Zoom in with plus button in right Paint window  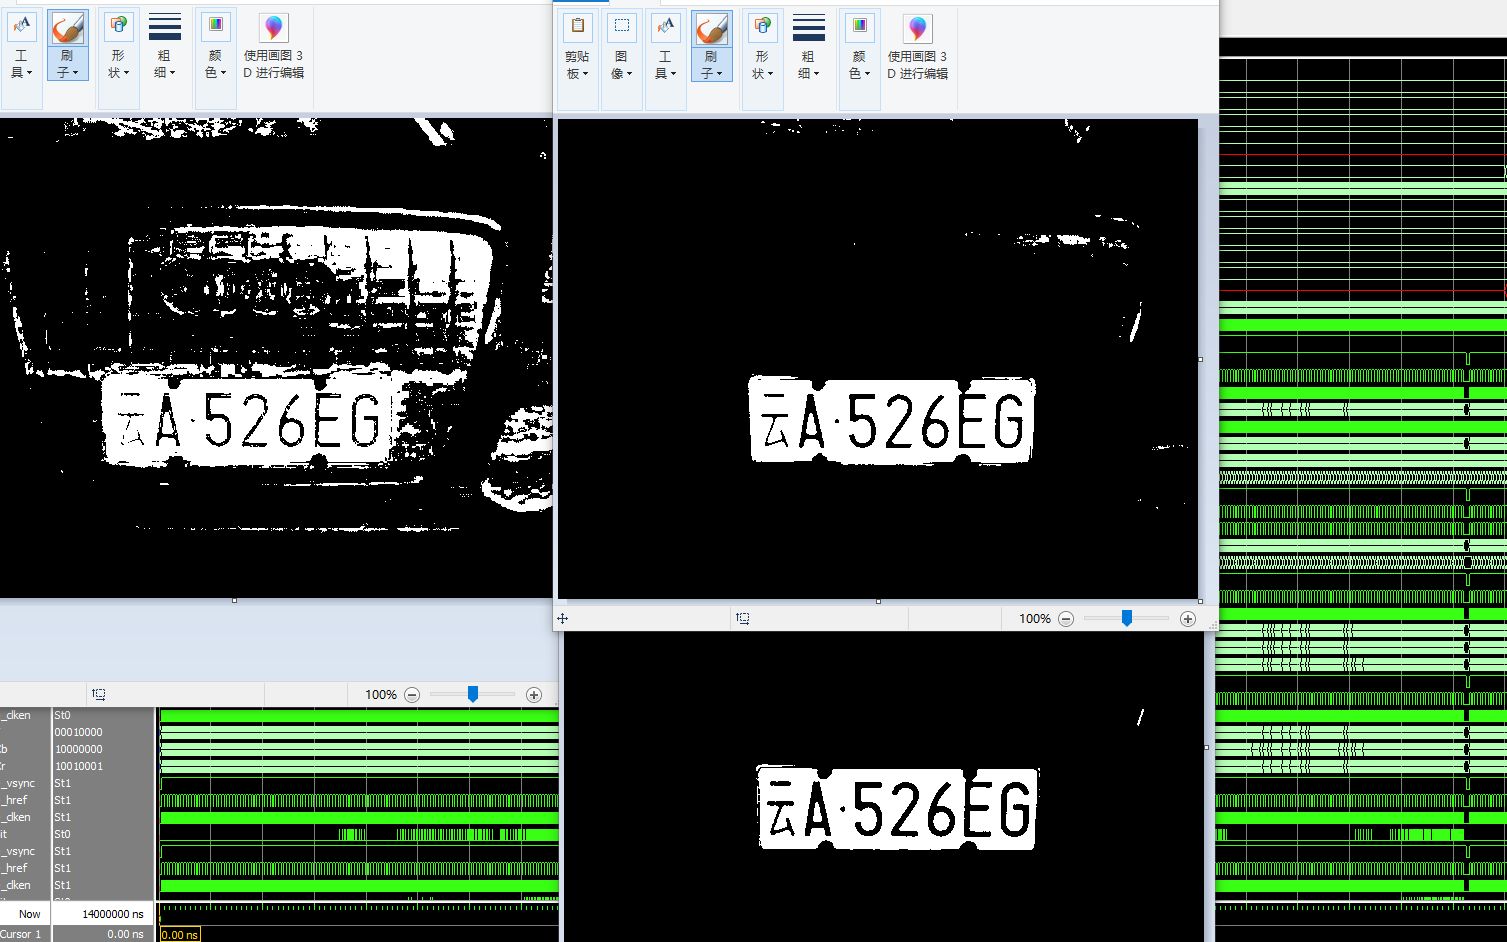[1187, 619]
